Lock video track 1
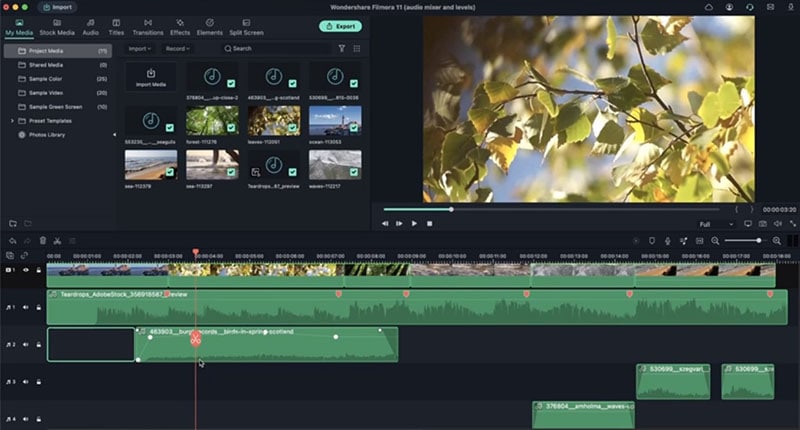 (38, 270)
